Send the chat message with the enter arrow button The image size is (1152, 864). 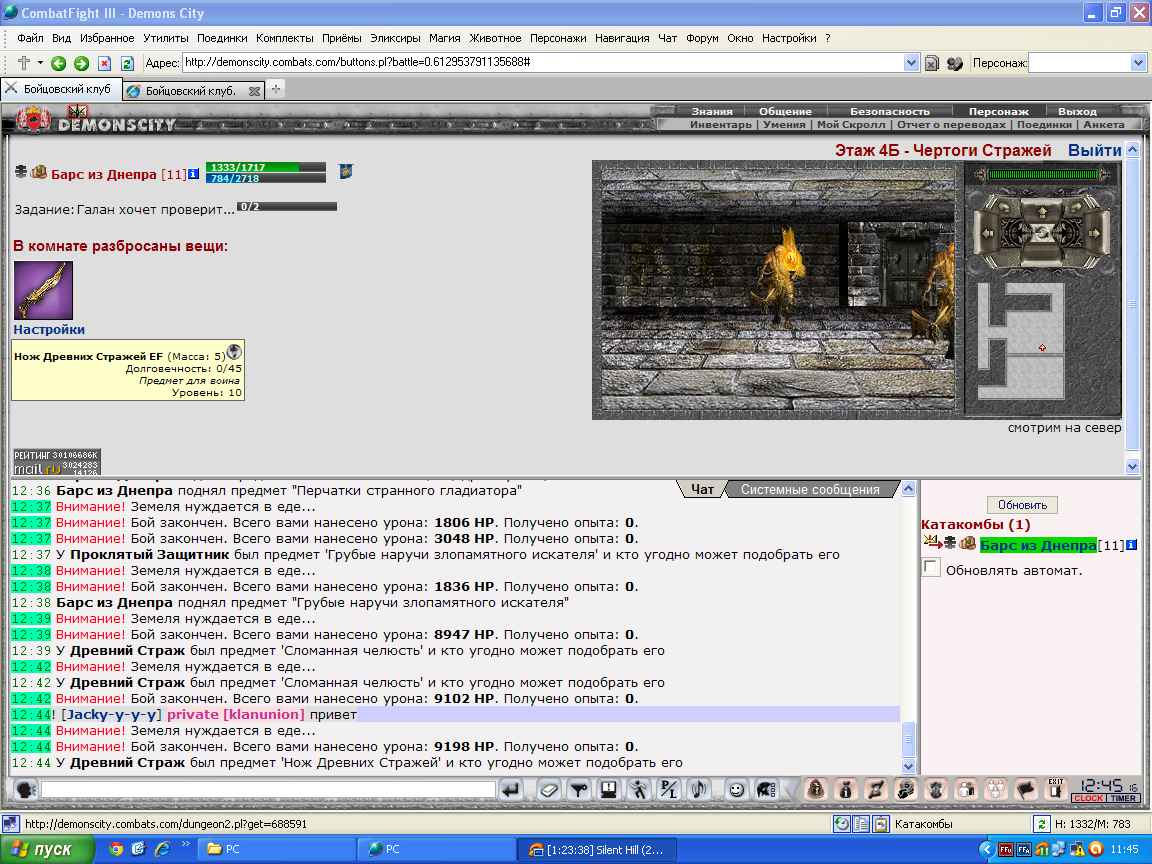511,790
